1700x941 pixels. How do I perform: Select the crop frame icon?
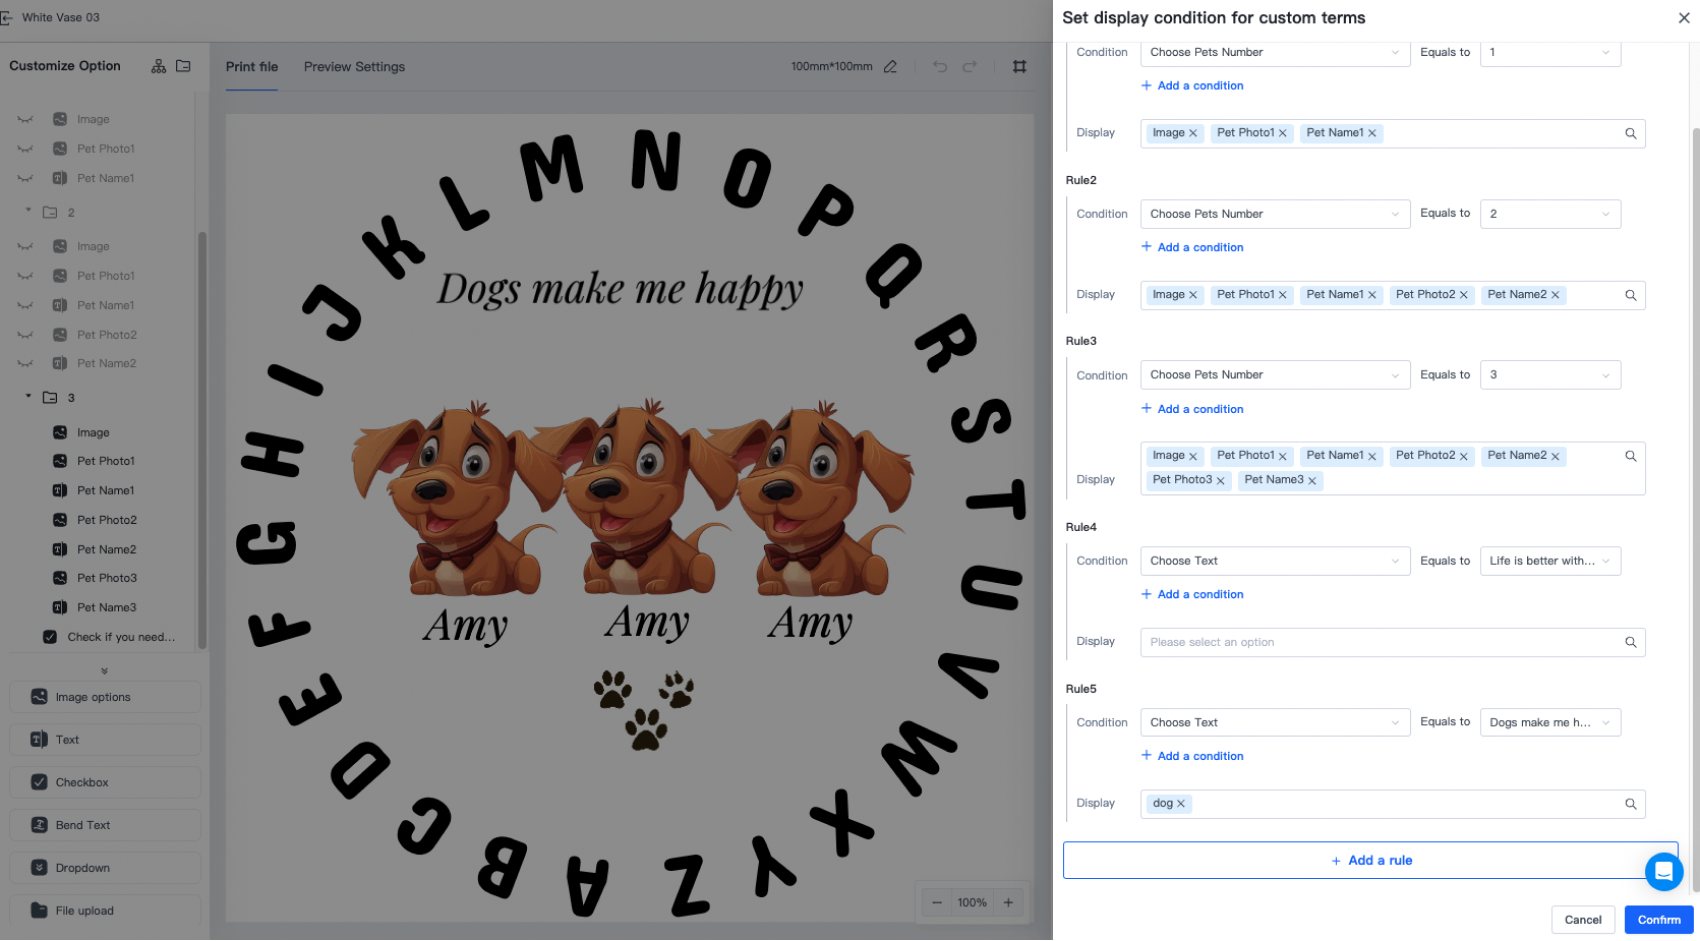pos(1019,67)
